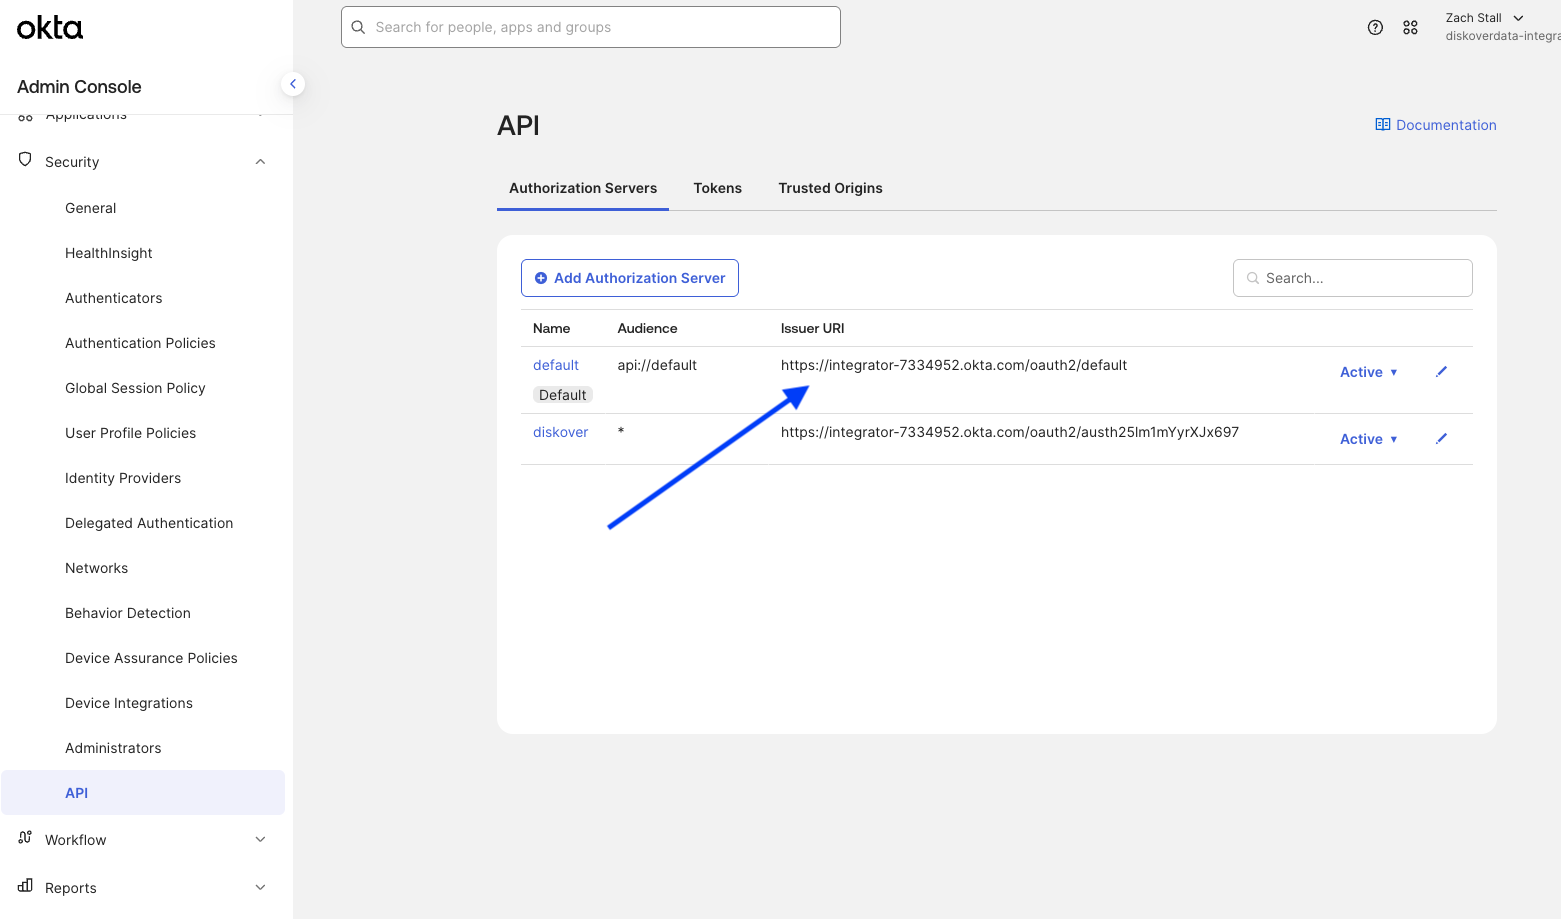Click the Admin Console heading
The image size is (1561, 919).
[79, 87]
